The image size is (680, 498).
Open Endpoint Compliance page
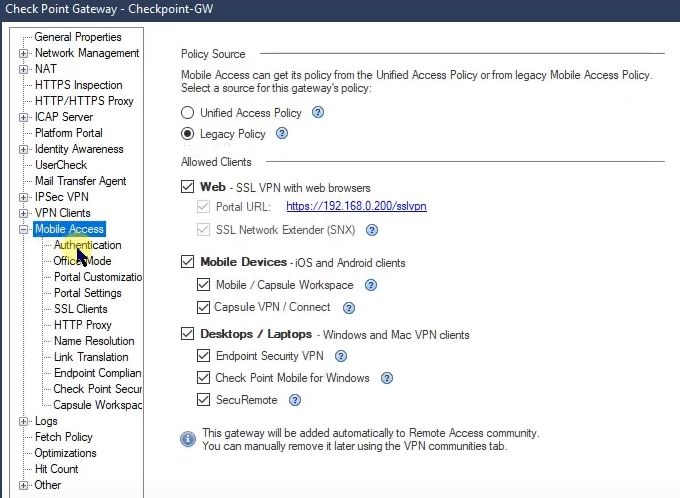click(x=98, y=373)
